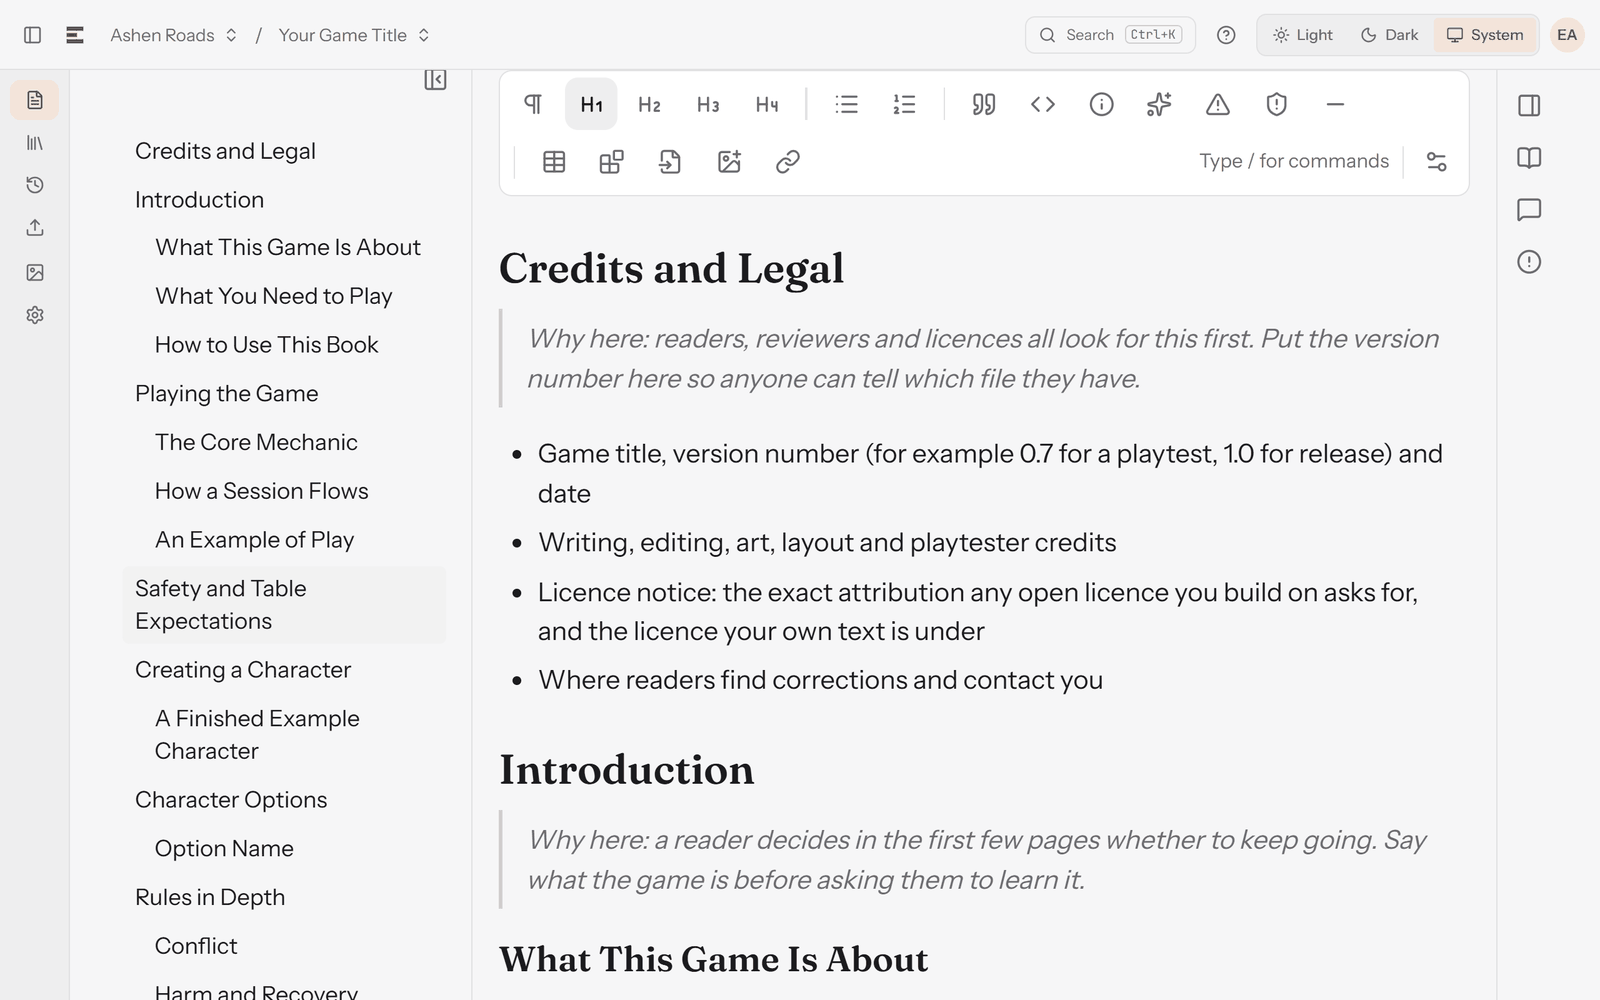Click the sparkles AI icon
The image size is (1600, 1000).
point(1159,104)
